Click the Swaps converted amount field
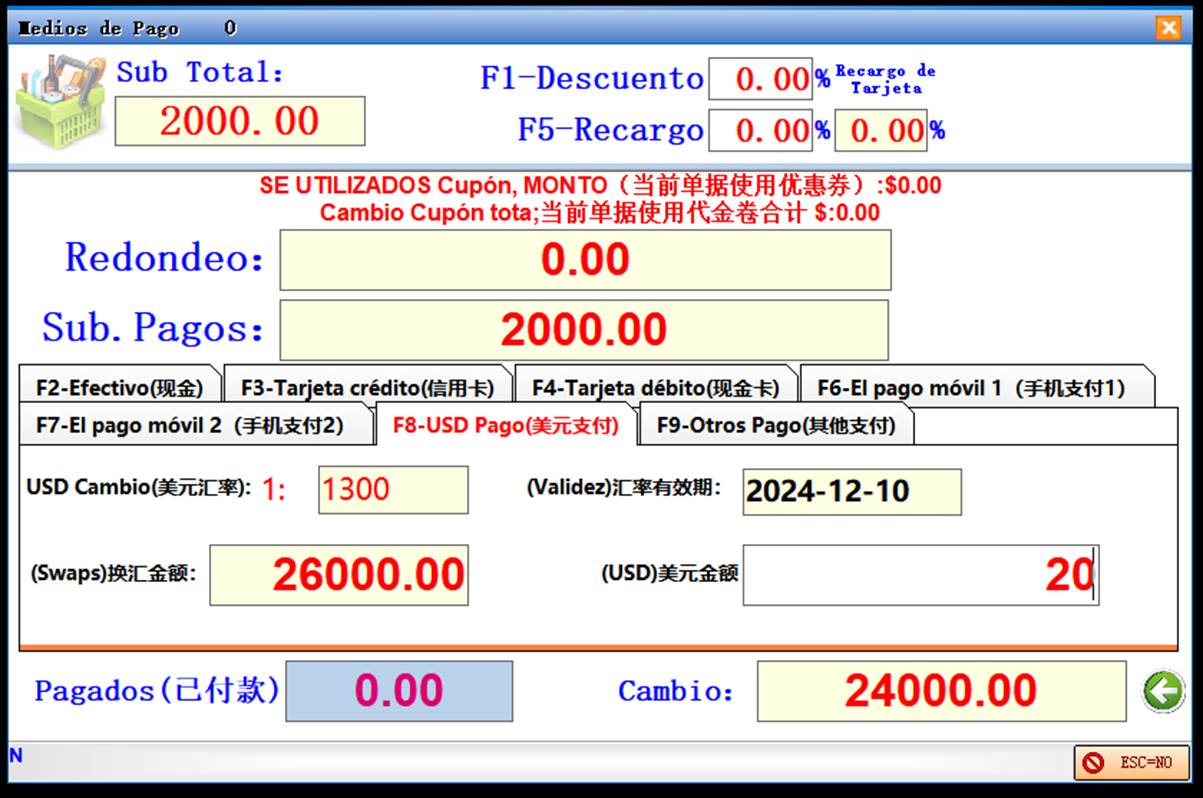 click(x=338, y=575)
